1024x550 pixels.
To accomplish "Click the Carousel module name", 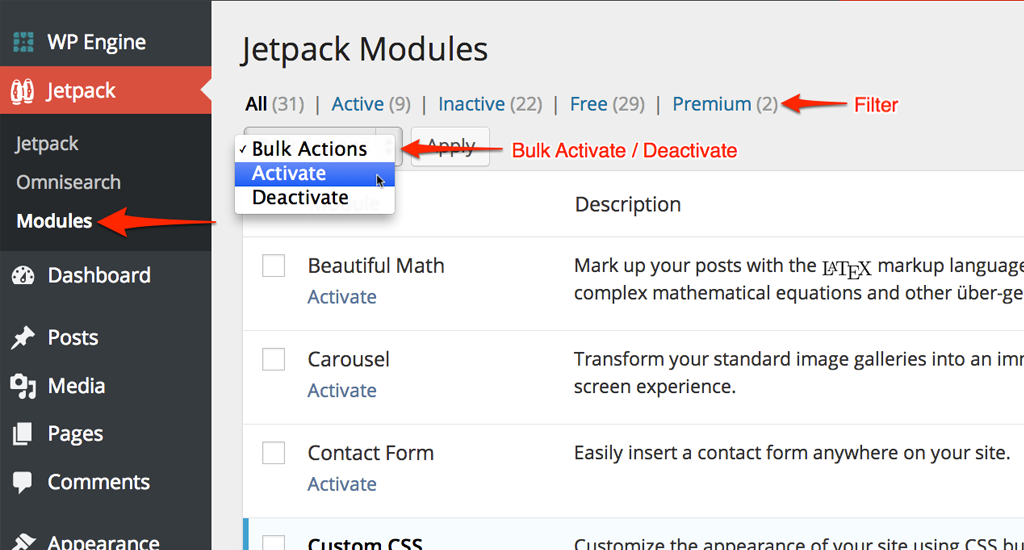I will click(x=349, y=359).
